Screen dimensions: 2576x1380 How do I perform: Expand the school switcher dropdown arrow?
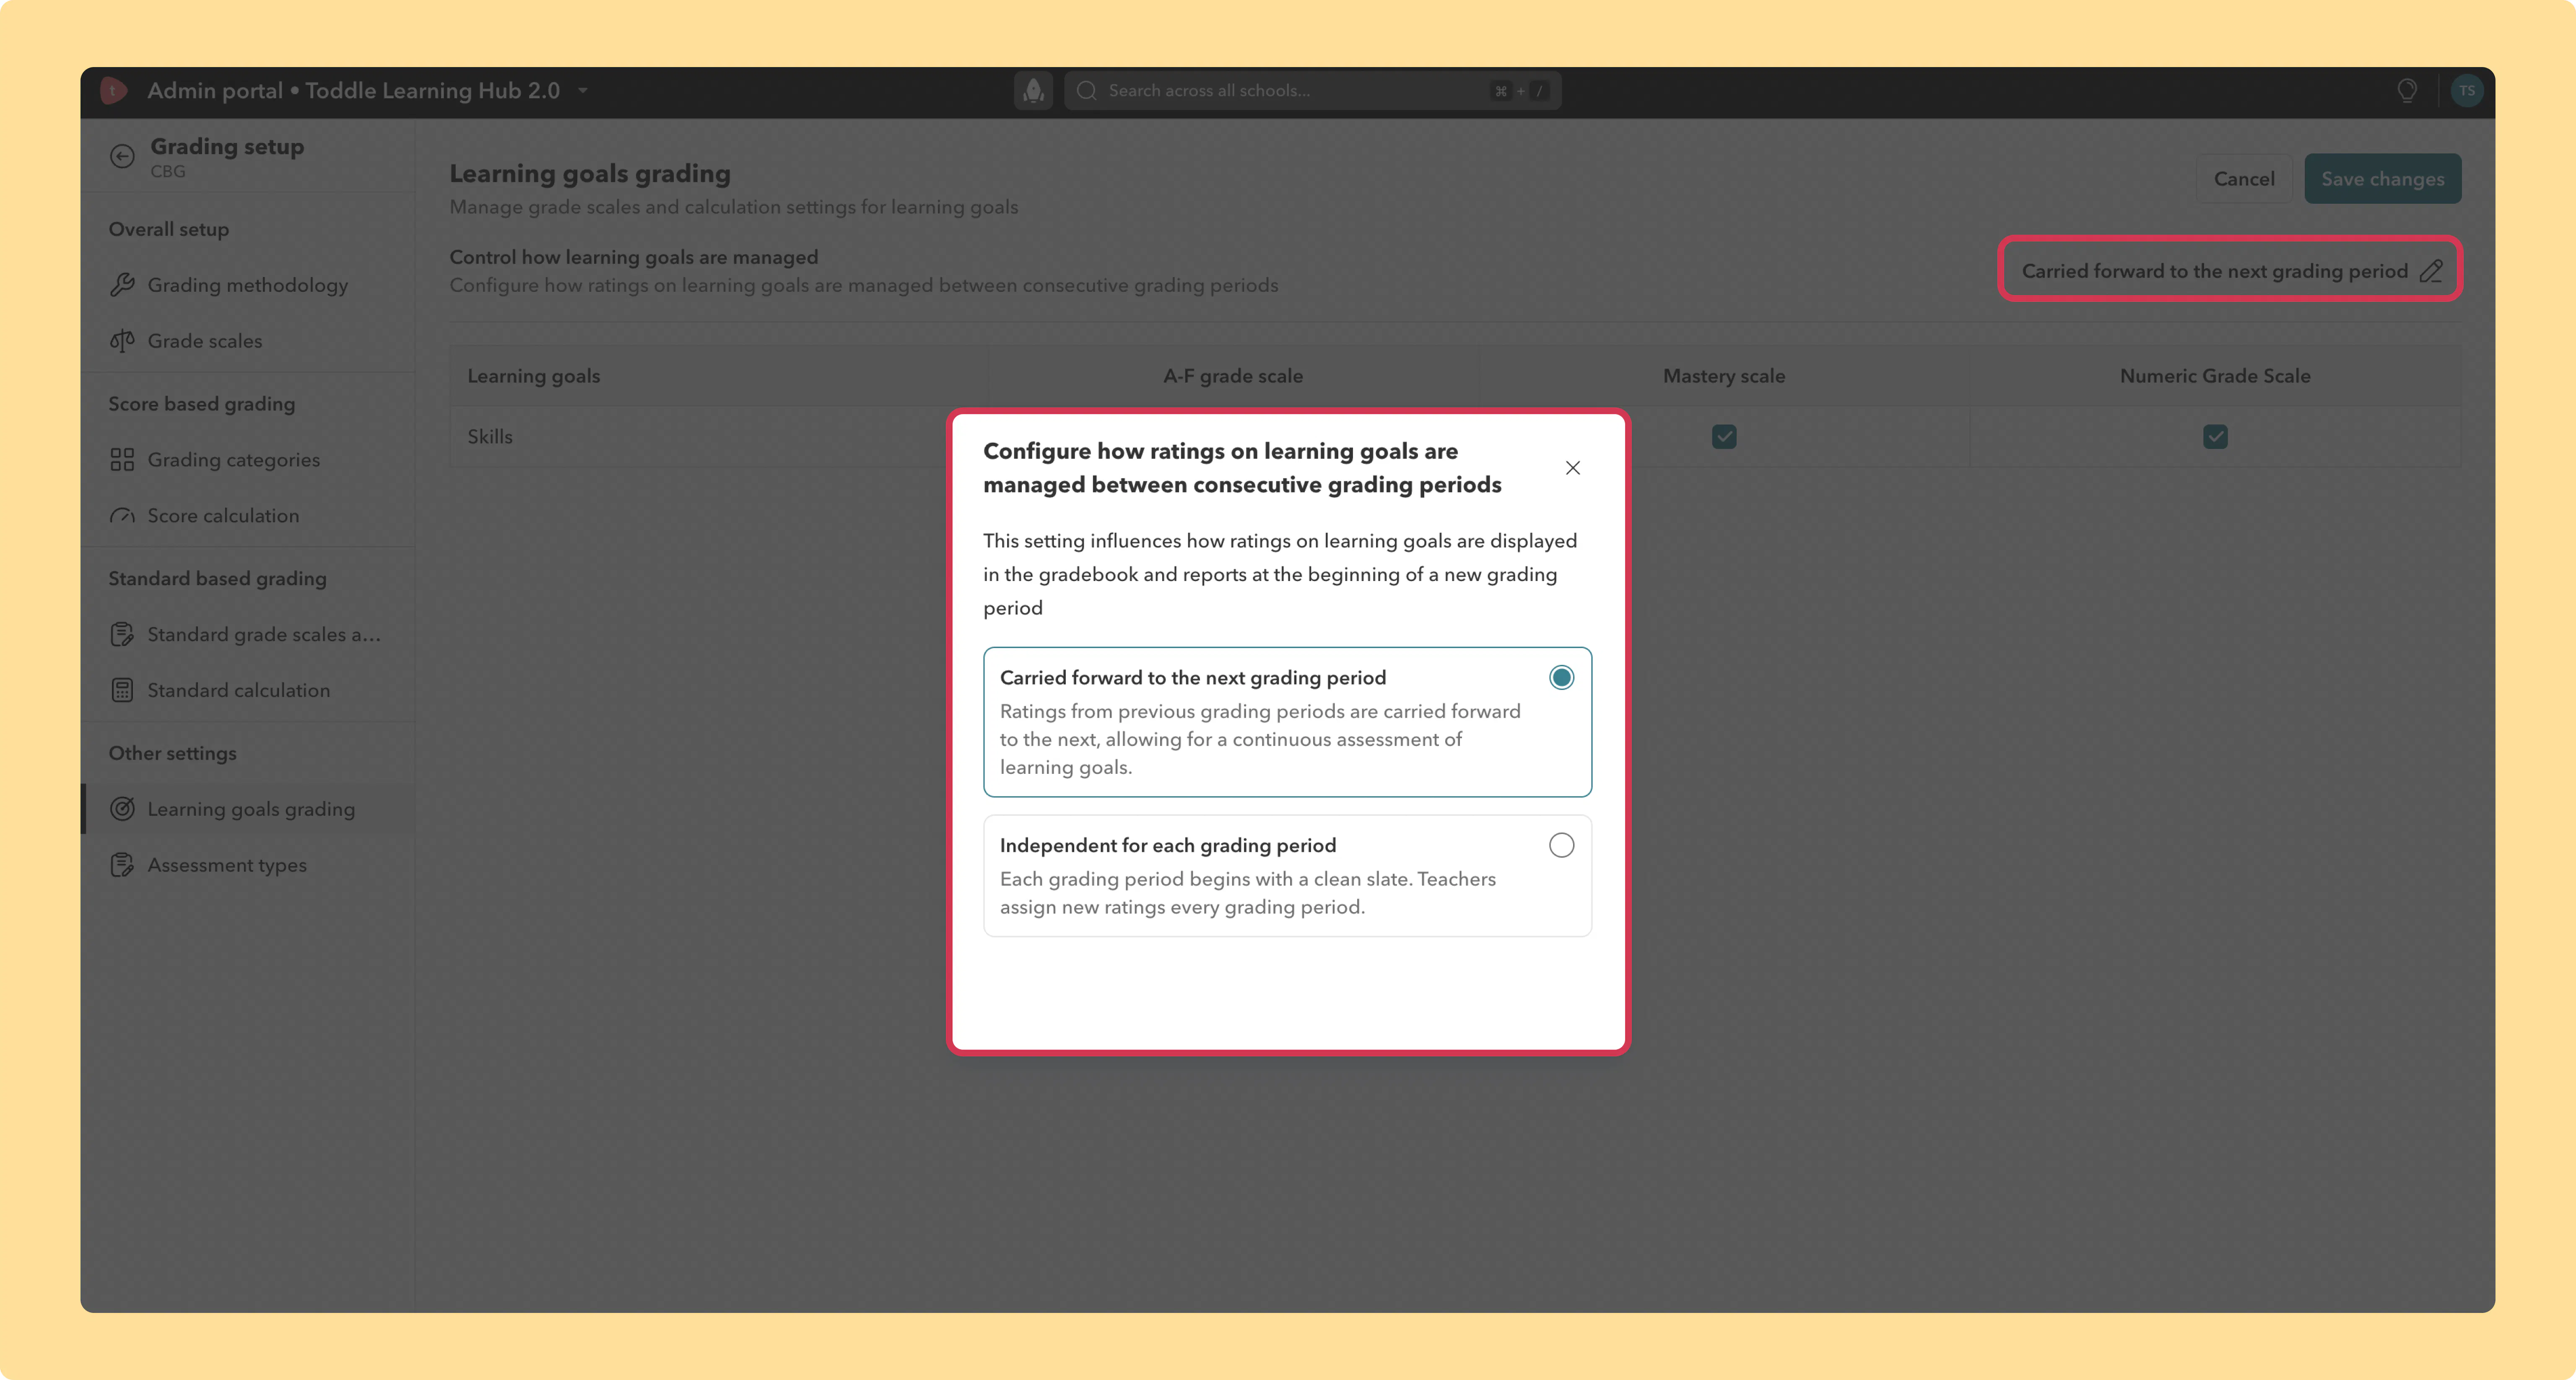pyautogui.click(x=583, y=91)
